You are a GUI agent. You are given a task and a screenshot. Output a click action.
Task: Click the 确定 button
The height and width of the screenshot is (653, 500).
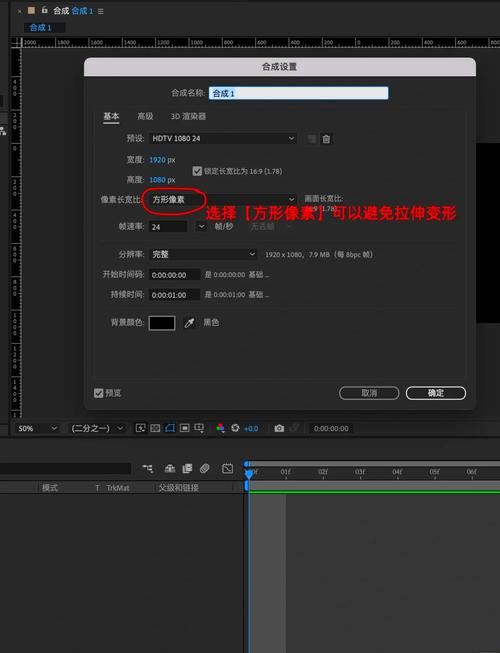click(x=435, y=393)
